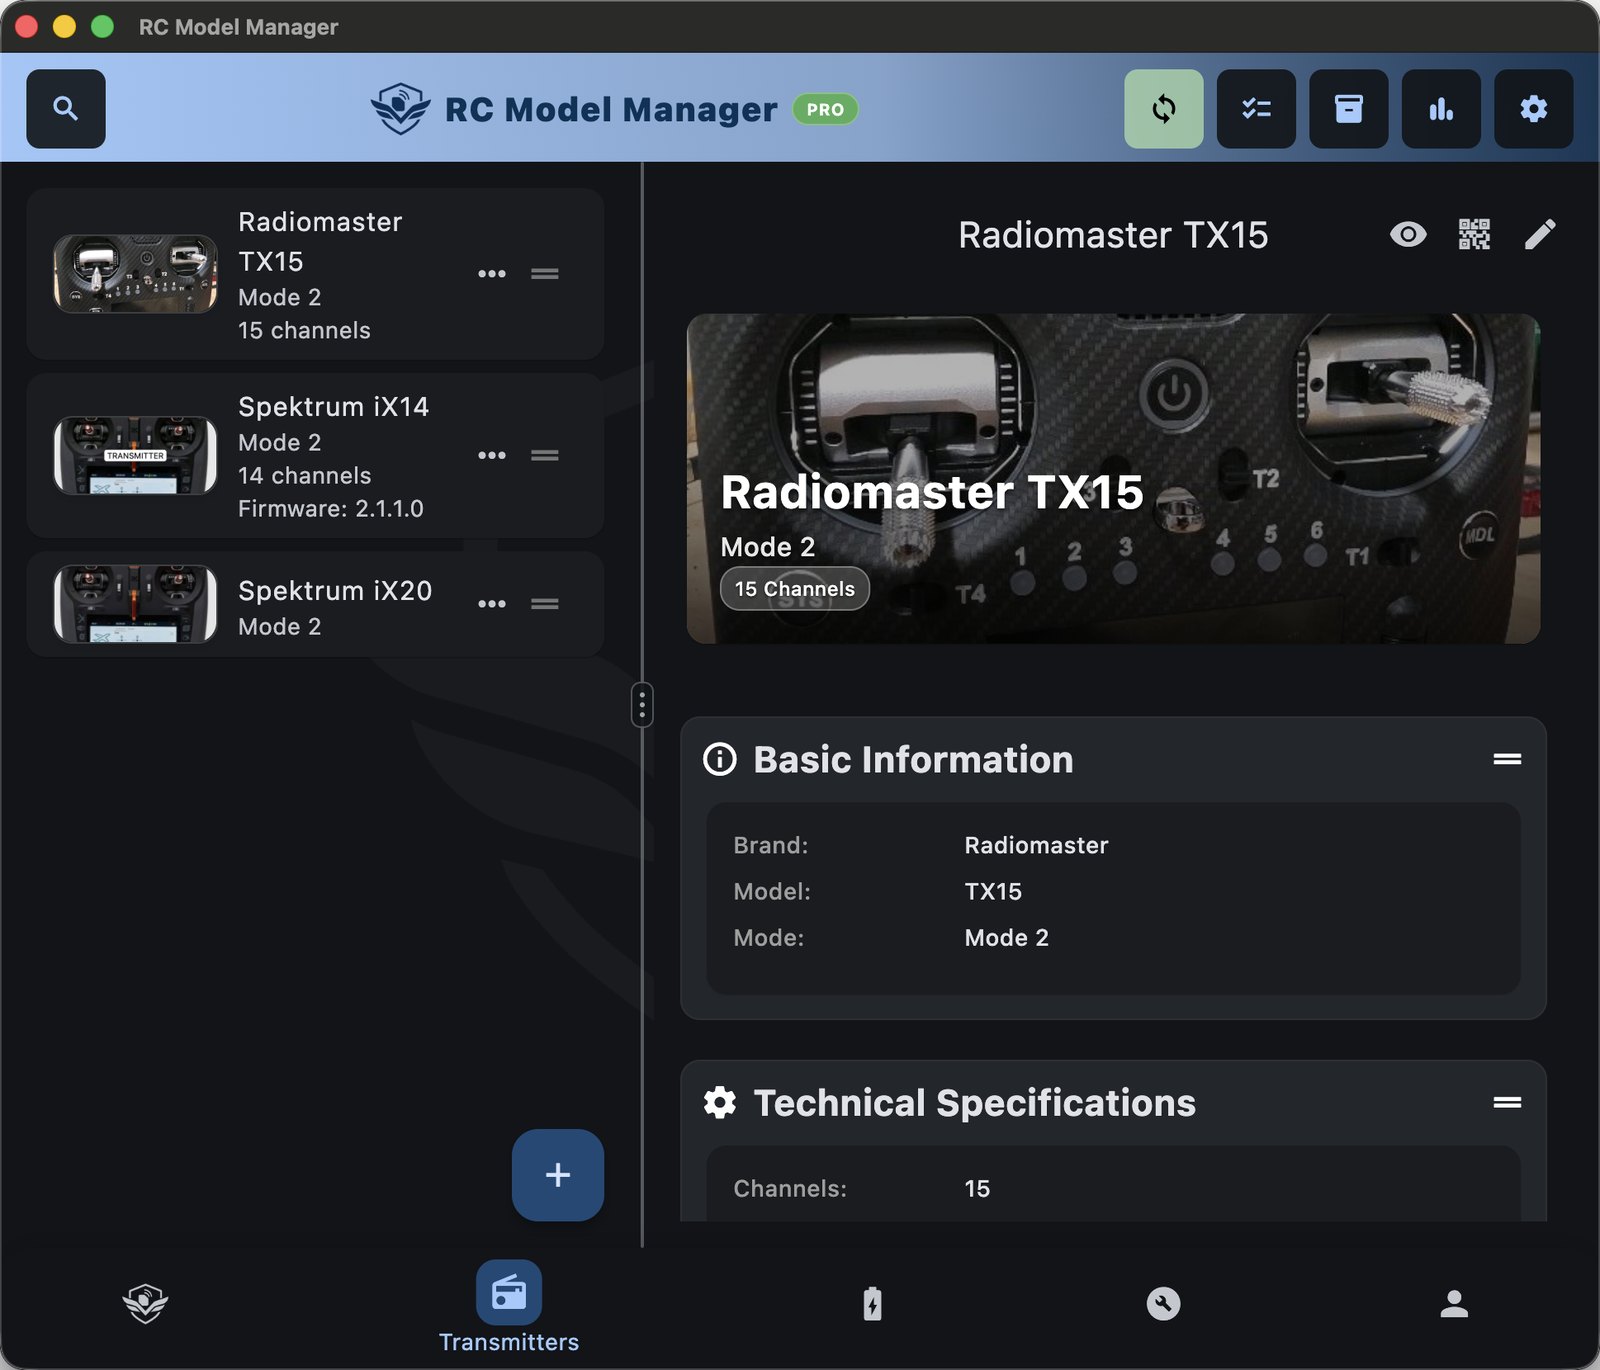Switch to the models tab with emblem icon

pyautogui.click(x=146, y=1304)
